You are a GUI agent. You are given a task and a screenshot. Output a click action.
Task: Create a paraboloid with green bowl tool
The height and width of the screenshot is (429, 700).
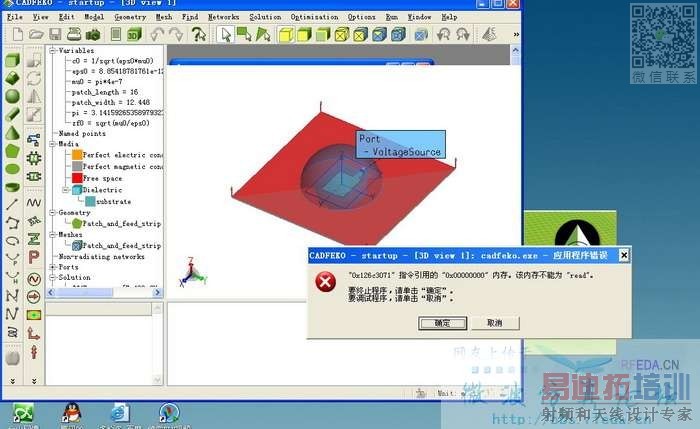point(12,187)
